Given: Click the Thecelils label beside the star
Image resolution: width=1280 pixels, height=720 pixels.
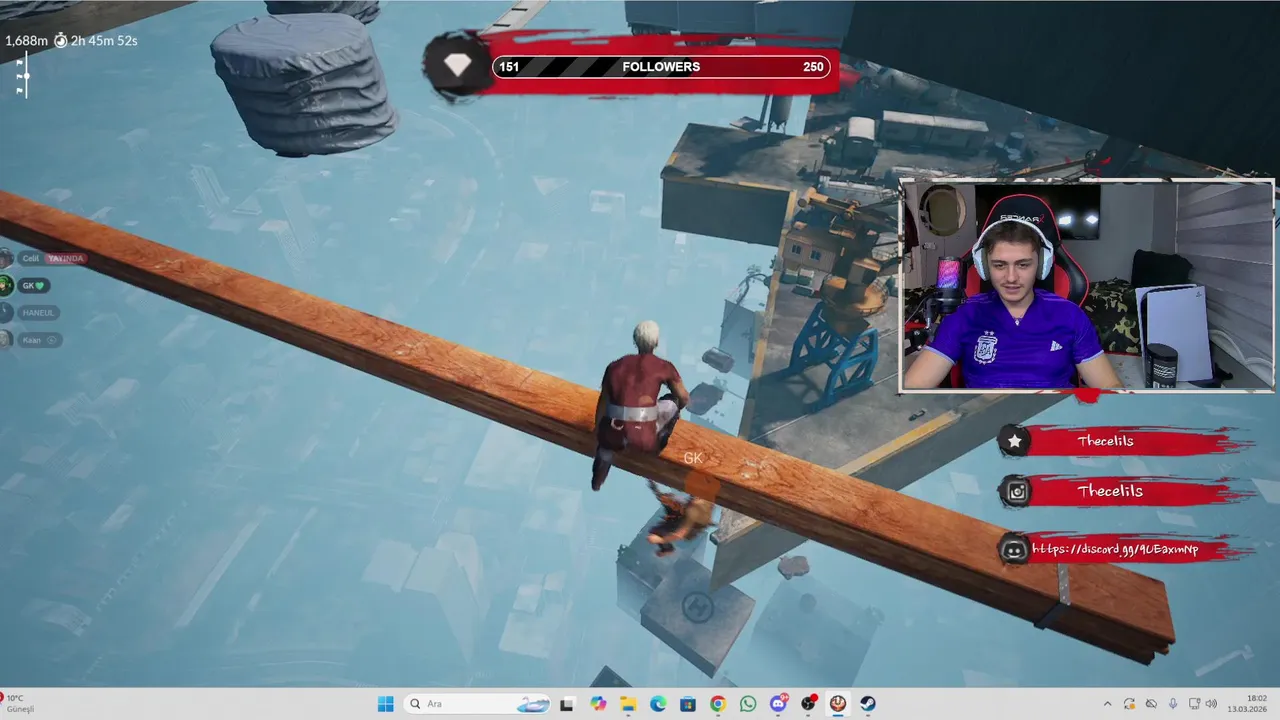Looking at the screenshot, I should pos(1105,441).
